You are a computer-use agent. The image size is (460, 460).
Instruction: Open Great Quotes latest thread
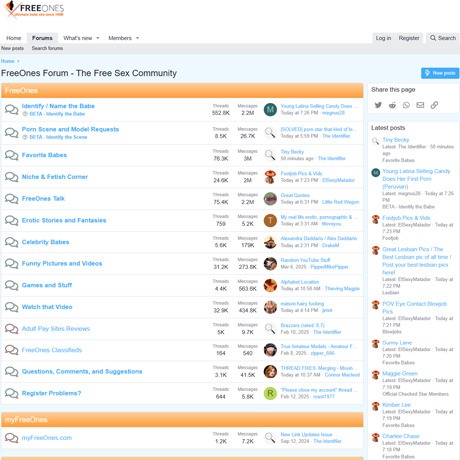tap(295, 195)
